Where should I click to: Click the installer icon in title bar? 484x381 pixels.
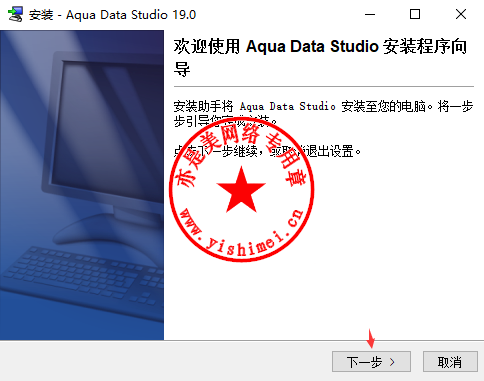pos(15,14)
